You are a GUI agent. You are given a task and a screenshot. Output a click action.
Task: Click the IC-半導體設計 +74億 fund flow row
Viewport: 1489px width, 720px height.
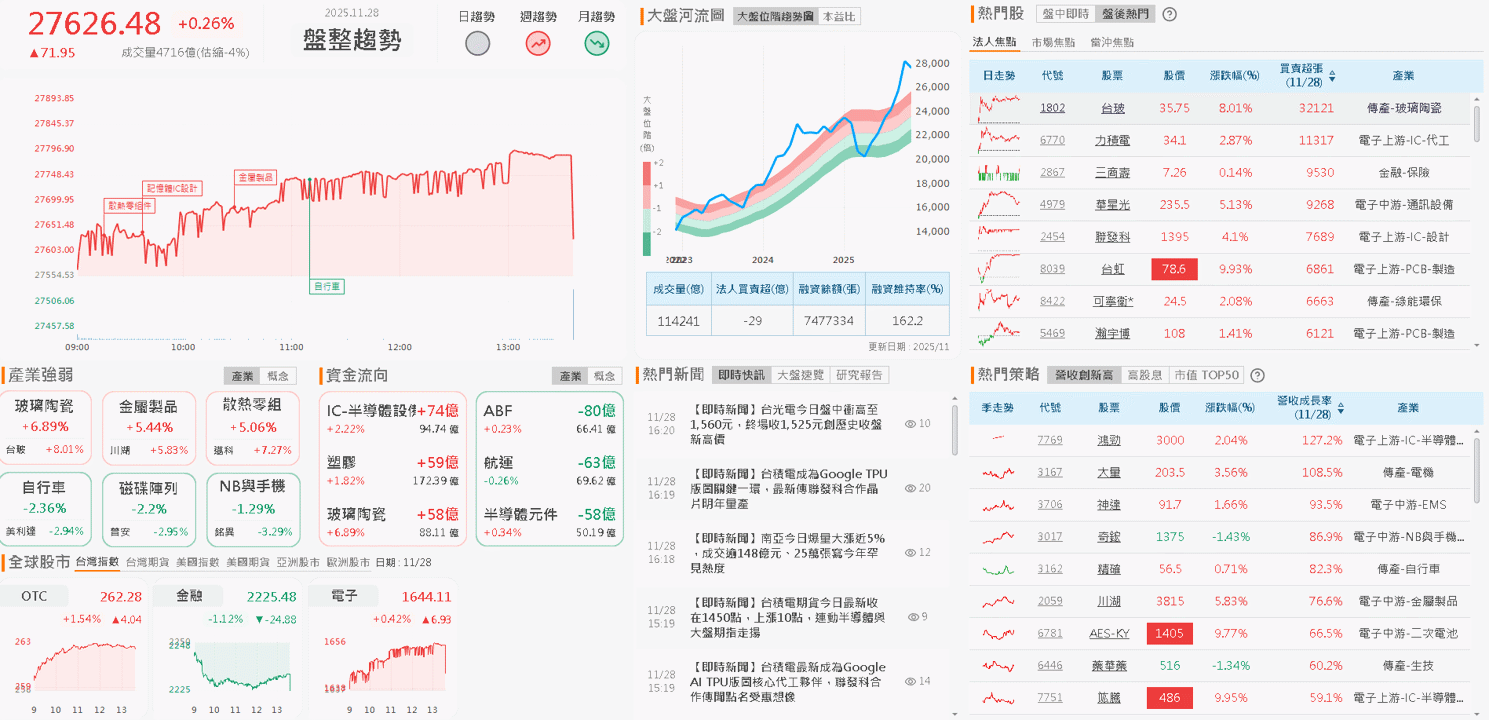coord(393,418)
